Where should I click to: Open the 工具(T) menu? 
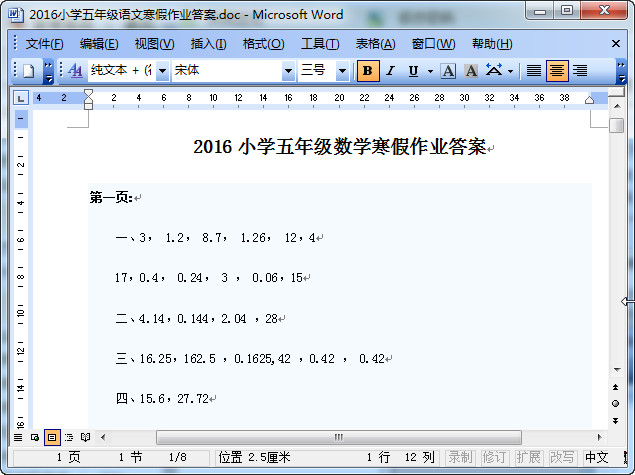[x=320, y=44]
